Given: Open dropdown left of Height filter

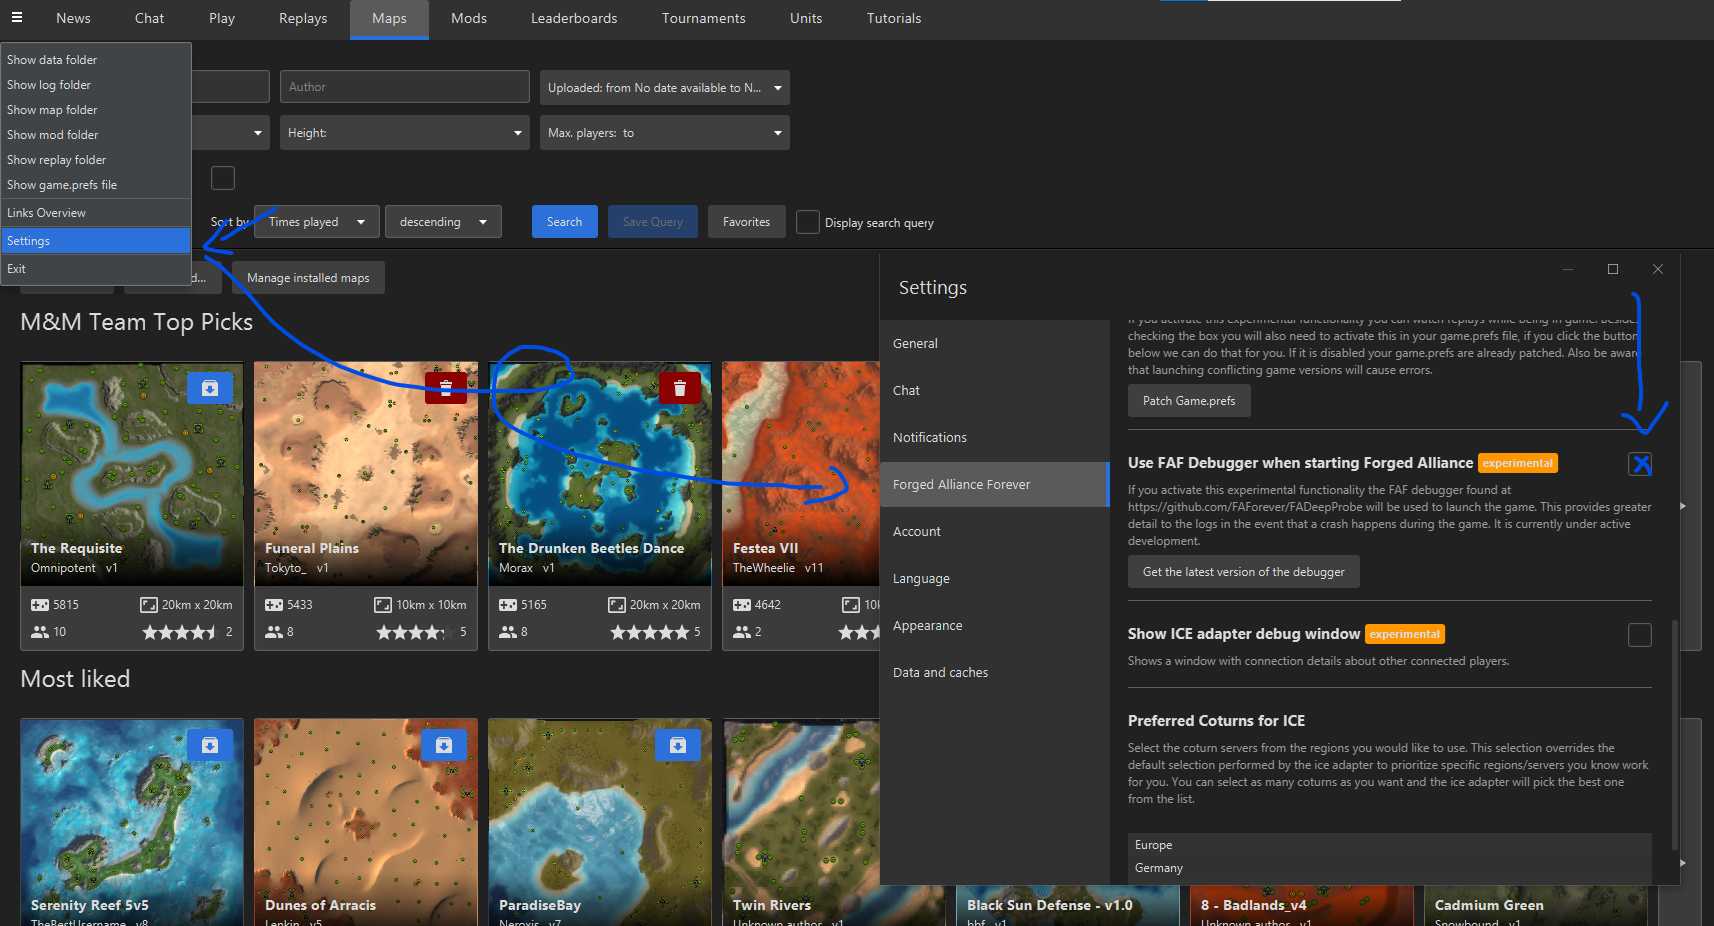Looking at the screenshot, I should 230,133.
